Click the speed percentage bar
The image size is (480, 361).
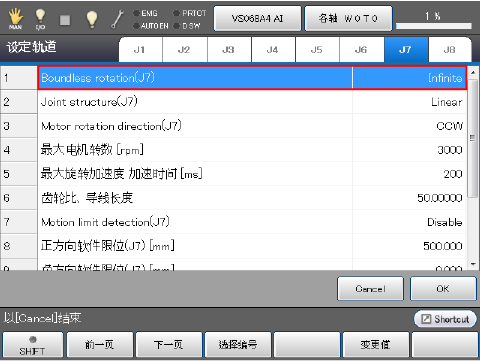coord(434,26)
